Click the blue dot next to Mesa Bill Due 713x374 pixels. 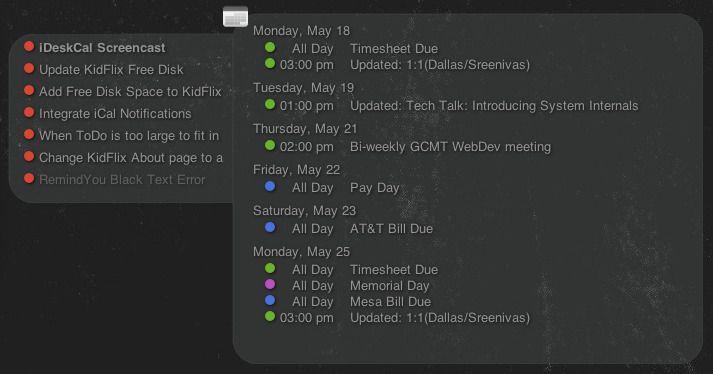270,300
